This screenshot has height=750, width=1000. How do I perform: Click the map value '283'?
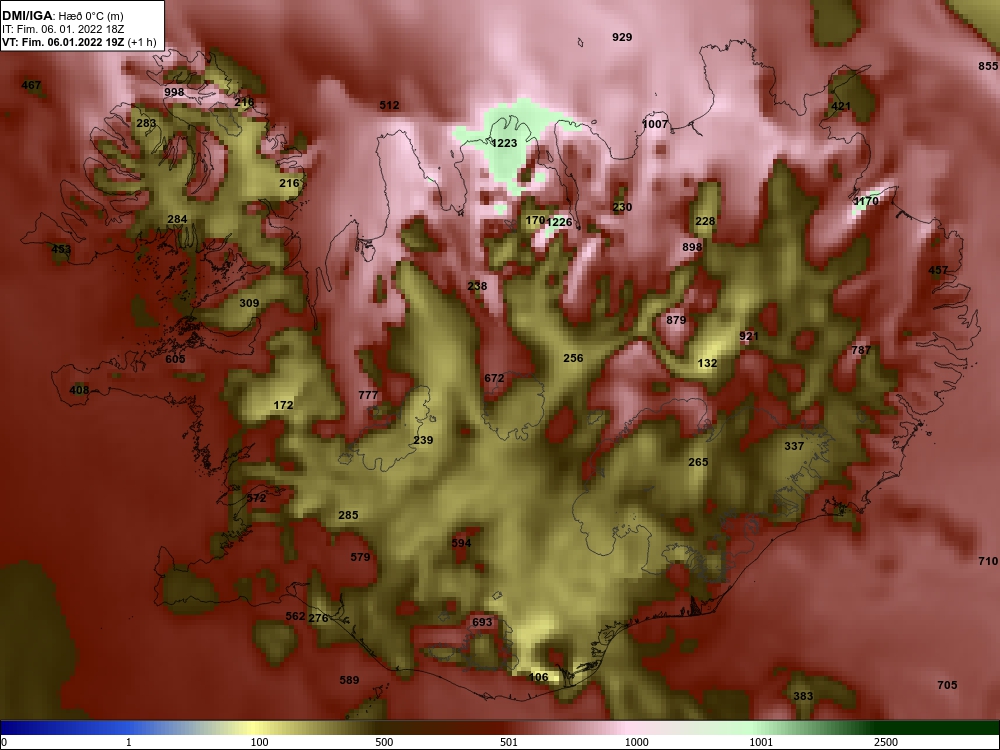click(x=146, y=123)
